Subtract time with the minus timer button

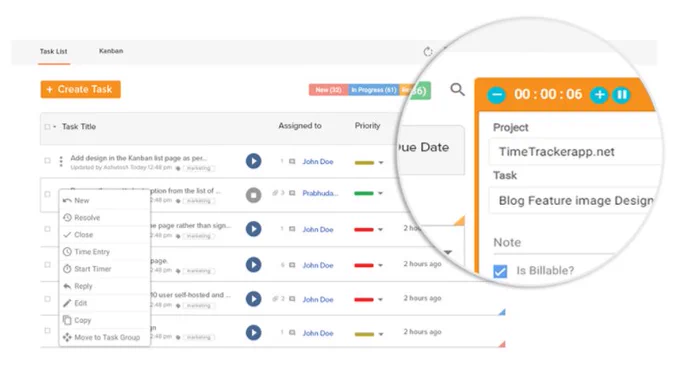pyautogui.click(x=496, y=95)
